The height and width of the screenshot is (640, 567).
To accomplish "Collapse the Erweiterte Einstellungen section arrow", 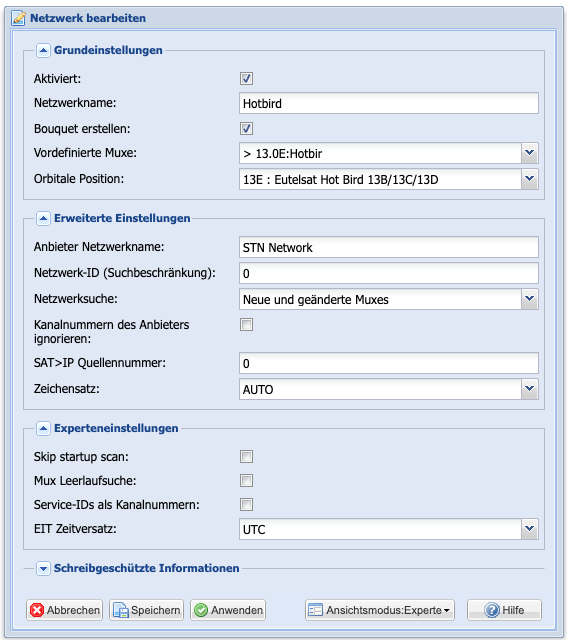I will click(43, 219).
